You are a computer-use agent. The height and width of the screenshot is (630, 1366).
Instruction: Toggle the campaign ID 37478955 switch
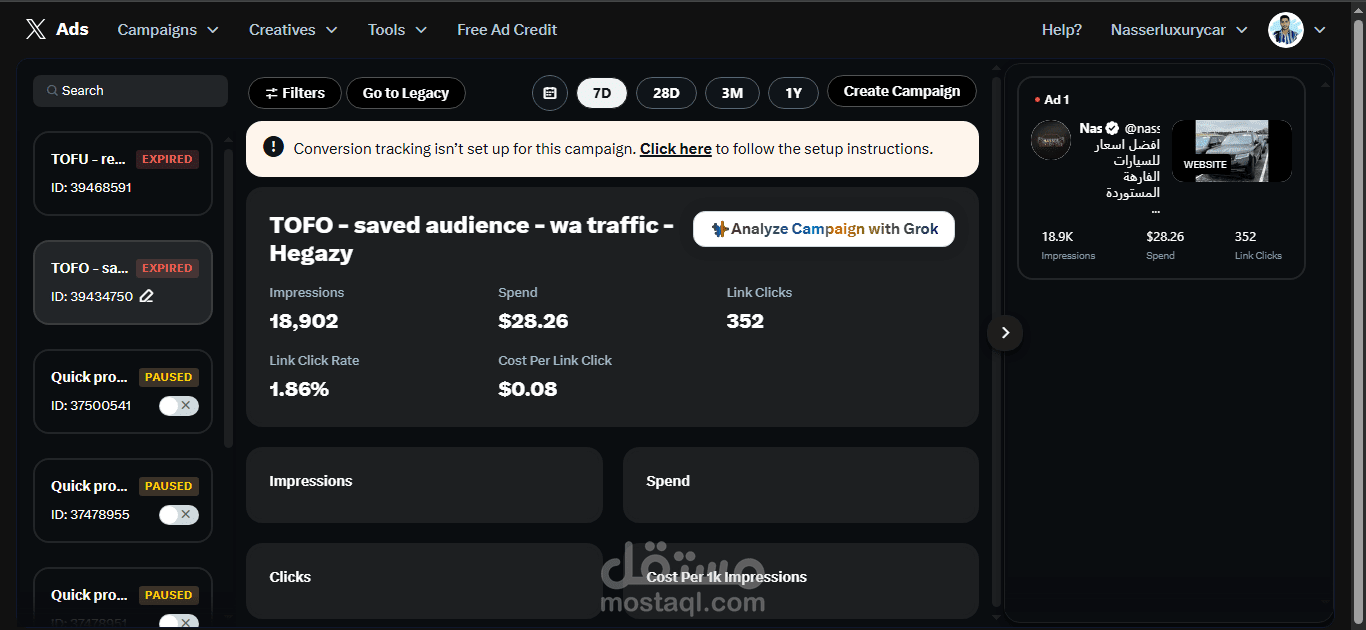[179, 515]
